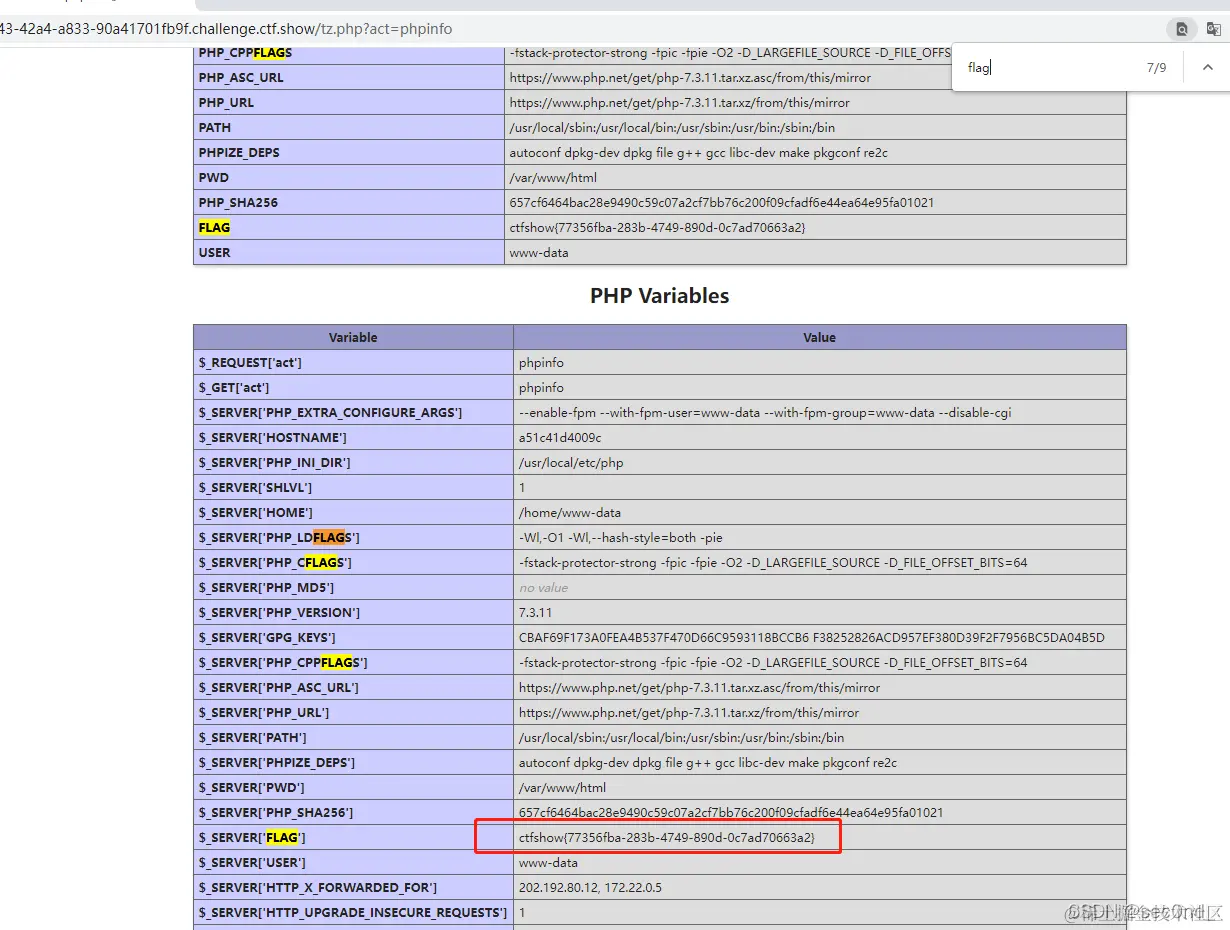Click the 'PHP Variables' heading
The height and width of the screenshot is (930, 1230).
660,296
